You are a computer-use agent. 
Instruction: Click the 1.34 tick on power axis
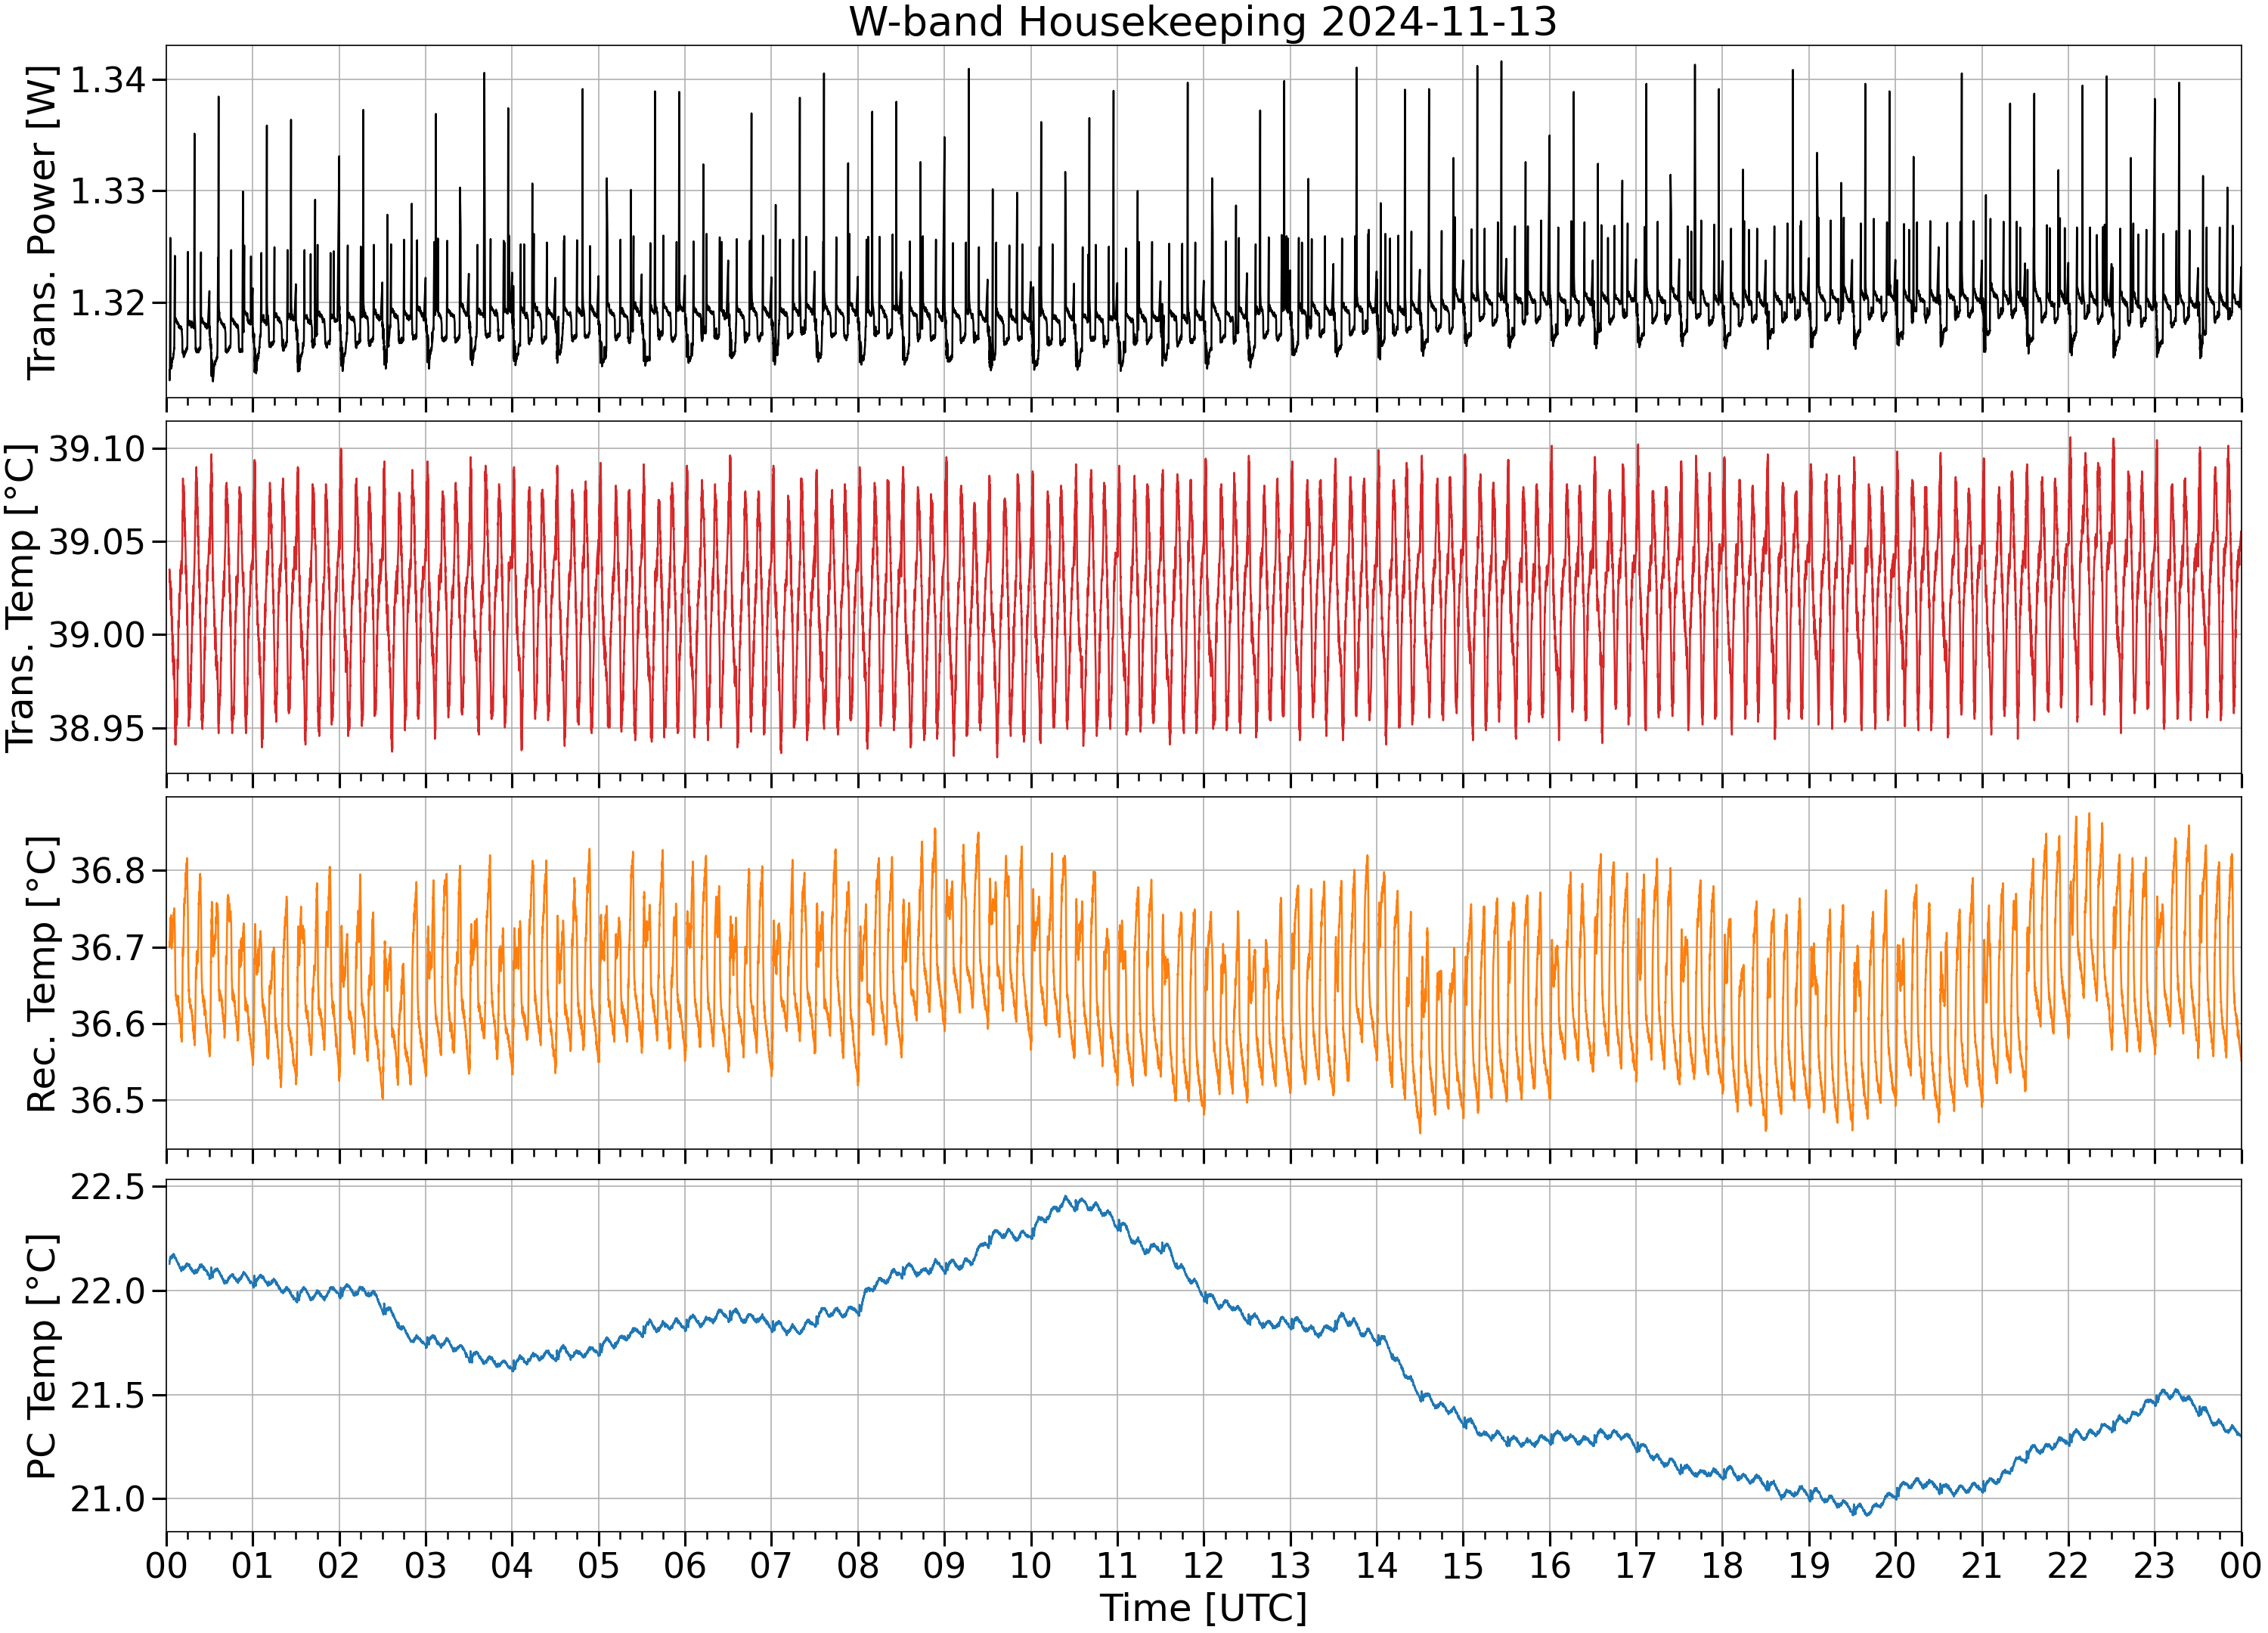(107, 80)
